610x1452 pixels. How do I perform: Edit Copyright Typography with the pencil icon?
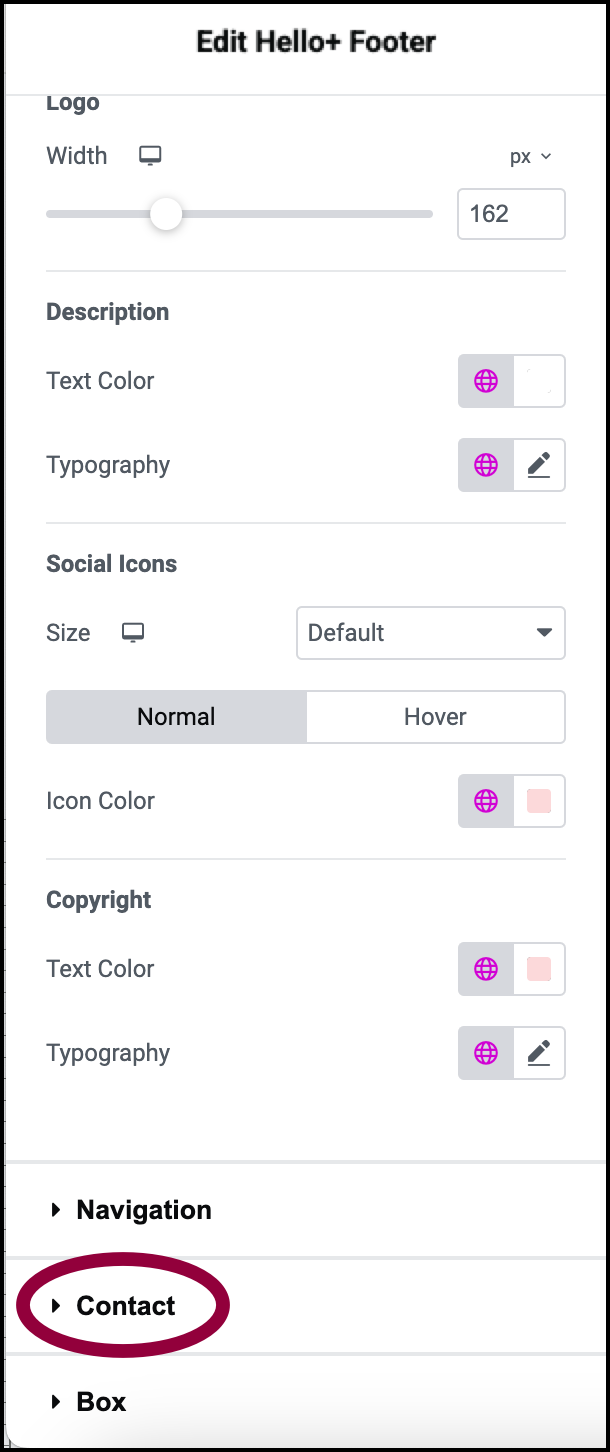tap(539, 1053)
